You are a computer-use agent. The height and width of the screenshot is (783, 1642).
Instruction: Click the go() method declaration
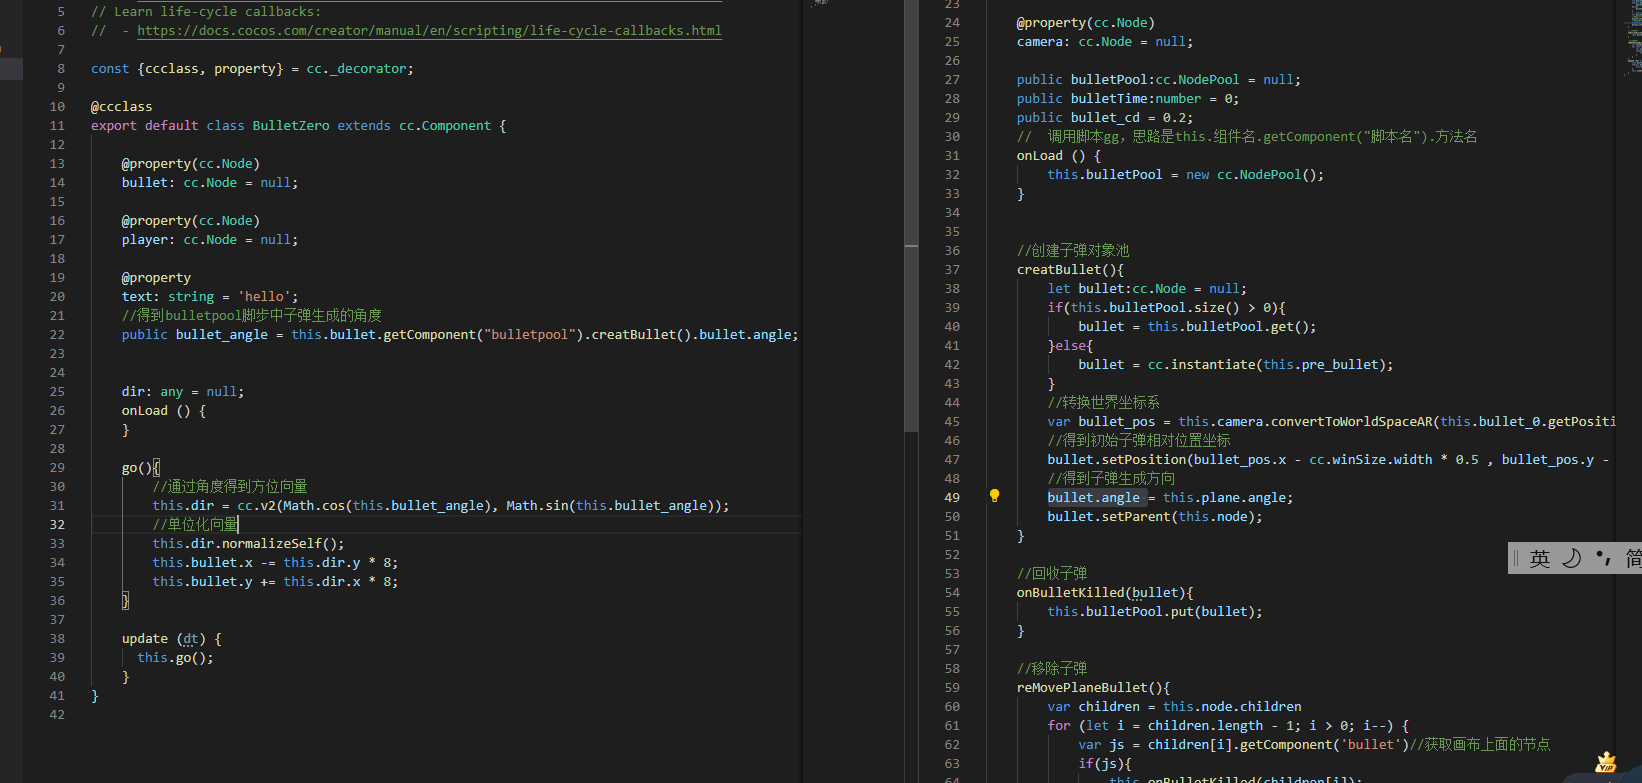137,468
